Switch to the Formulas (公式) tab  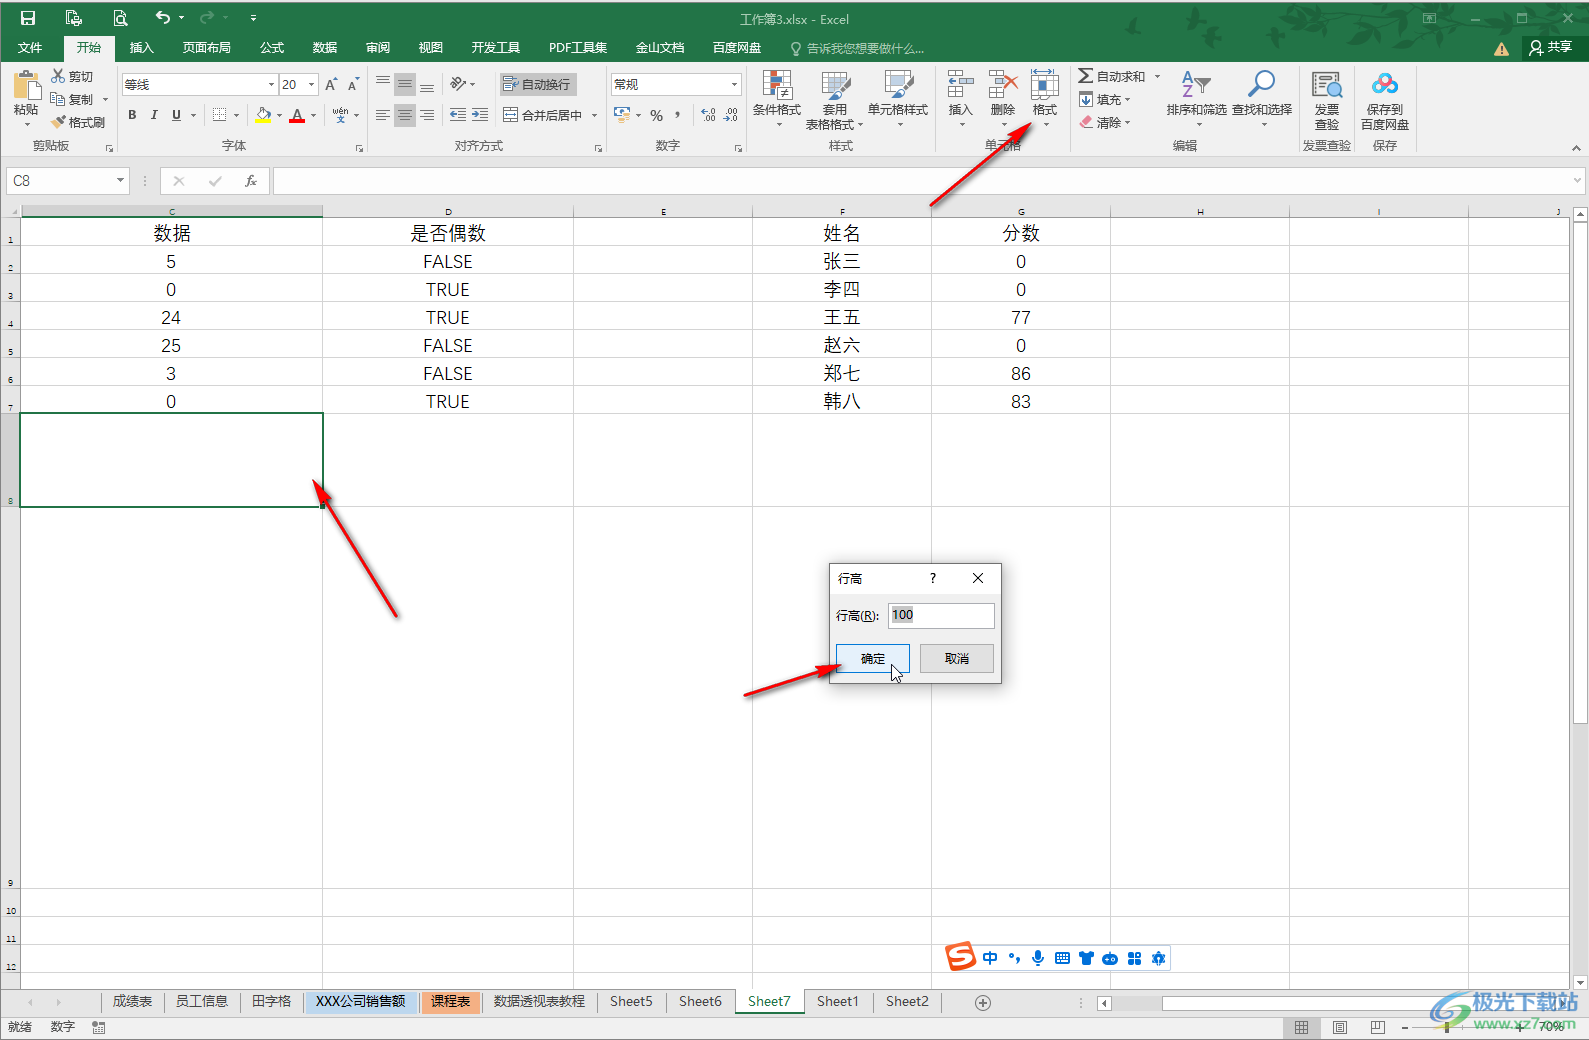pyautogui.click(x=272, y=47)
